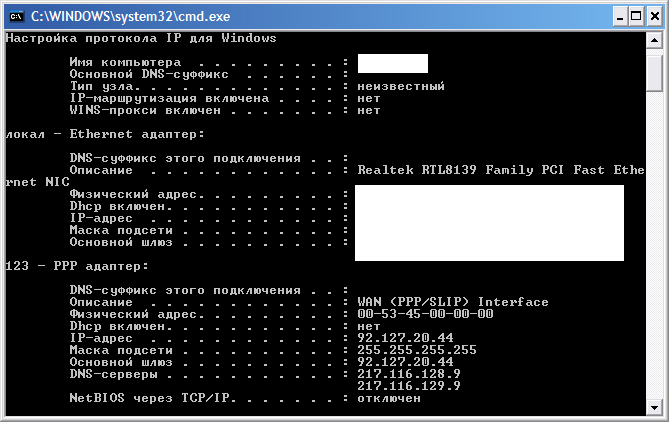The height and width of the screenshot is (422, 669).
Task: Click the large white redacted block
Action: (x=489, y=223)
